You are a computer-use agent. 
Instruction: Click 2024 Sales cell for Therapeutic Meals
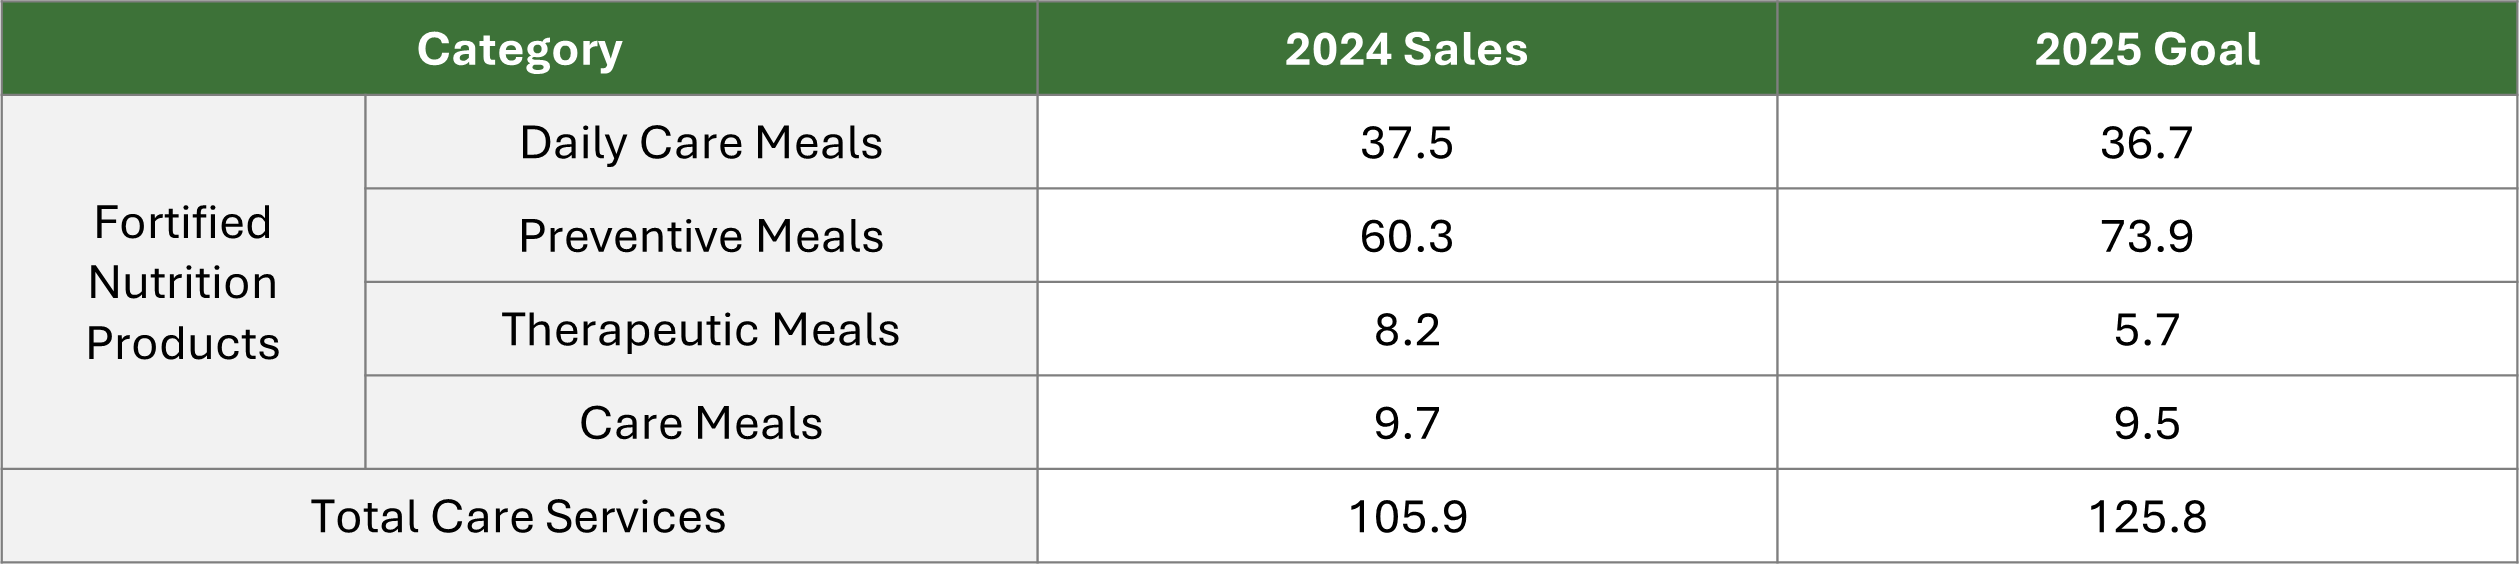point(1406,329)
